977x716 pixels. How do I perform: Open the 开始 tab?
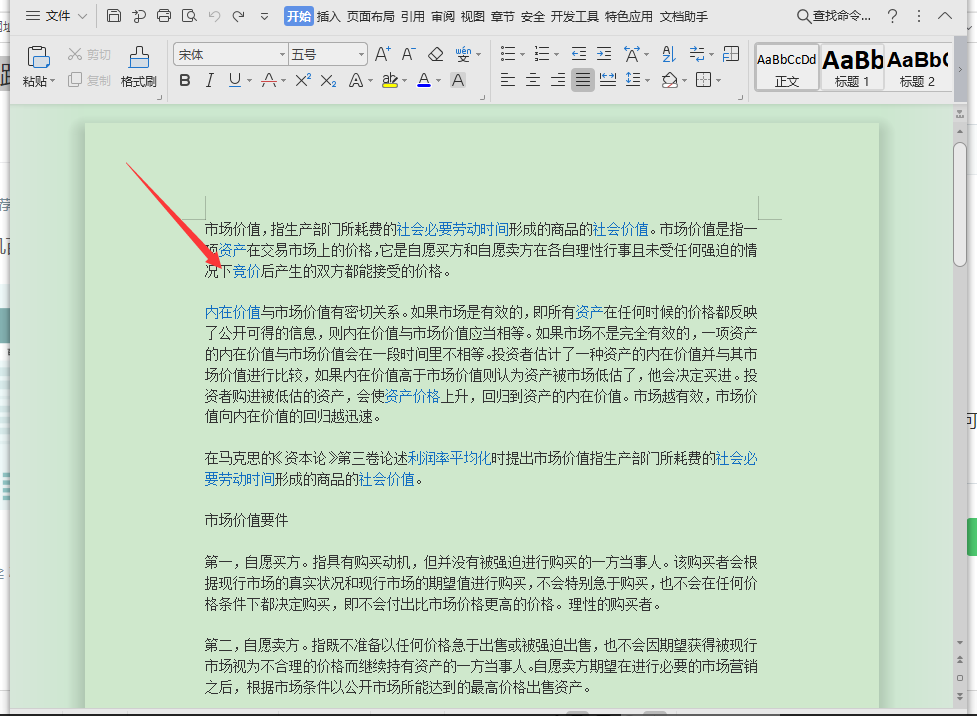pyautogui.click(x=298, y=16)
